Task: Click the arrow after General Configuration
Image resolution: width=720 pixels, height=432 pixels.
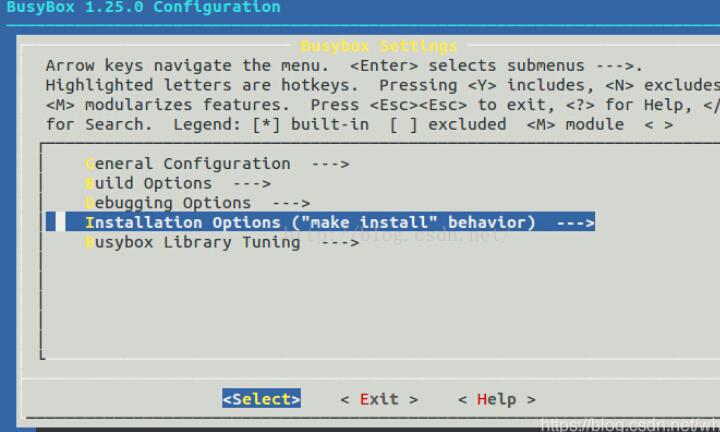Action: [x=330, y=164]
